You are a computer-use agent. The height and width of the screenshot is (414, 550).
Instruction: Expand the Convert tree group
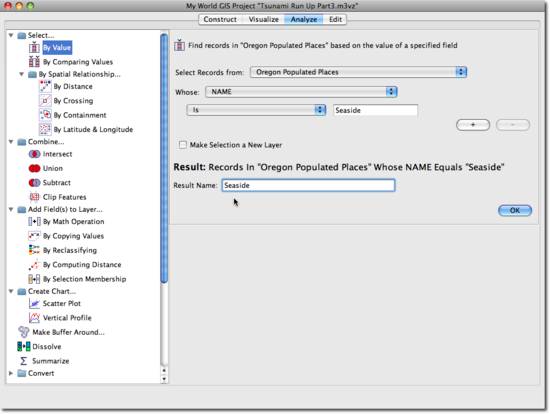click(11, 373)
